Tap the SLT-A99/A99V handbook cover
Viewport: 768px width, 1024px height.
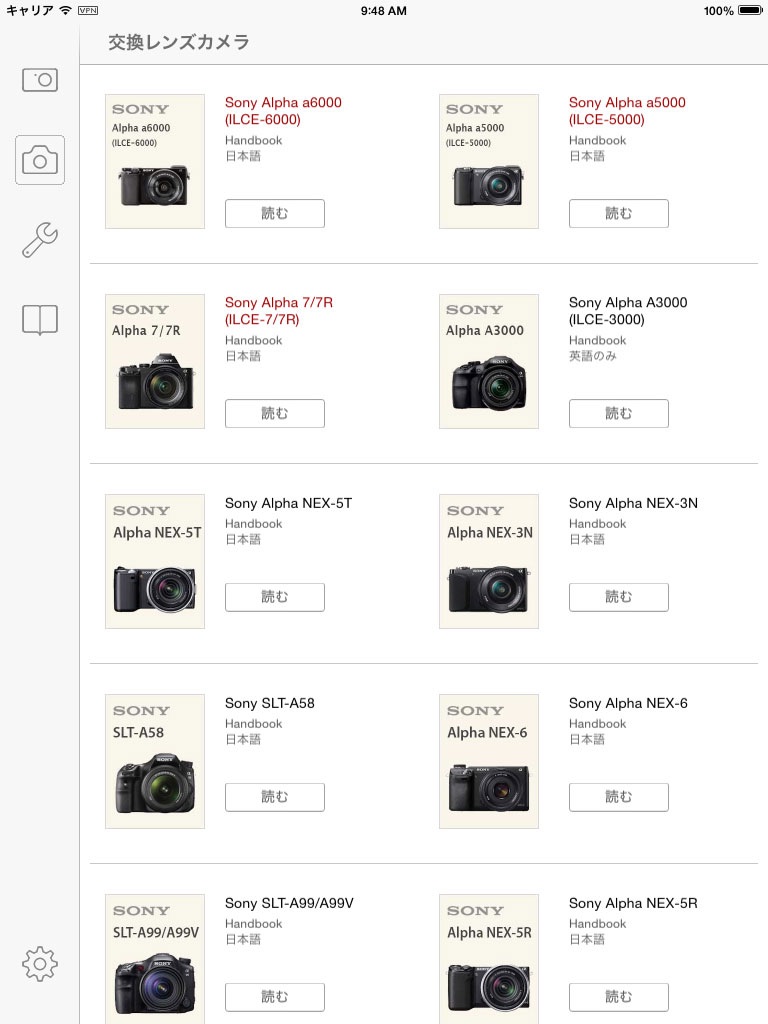155,958
